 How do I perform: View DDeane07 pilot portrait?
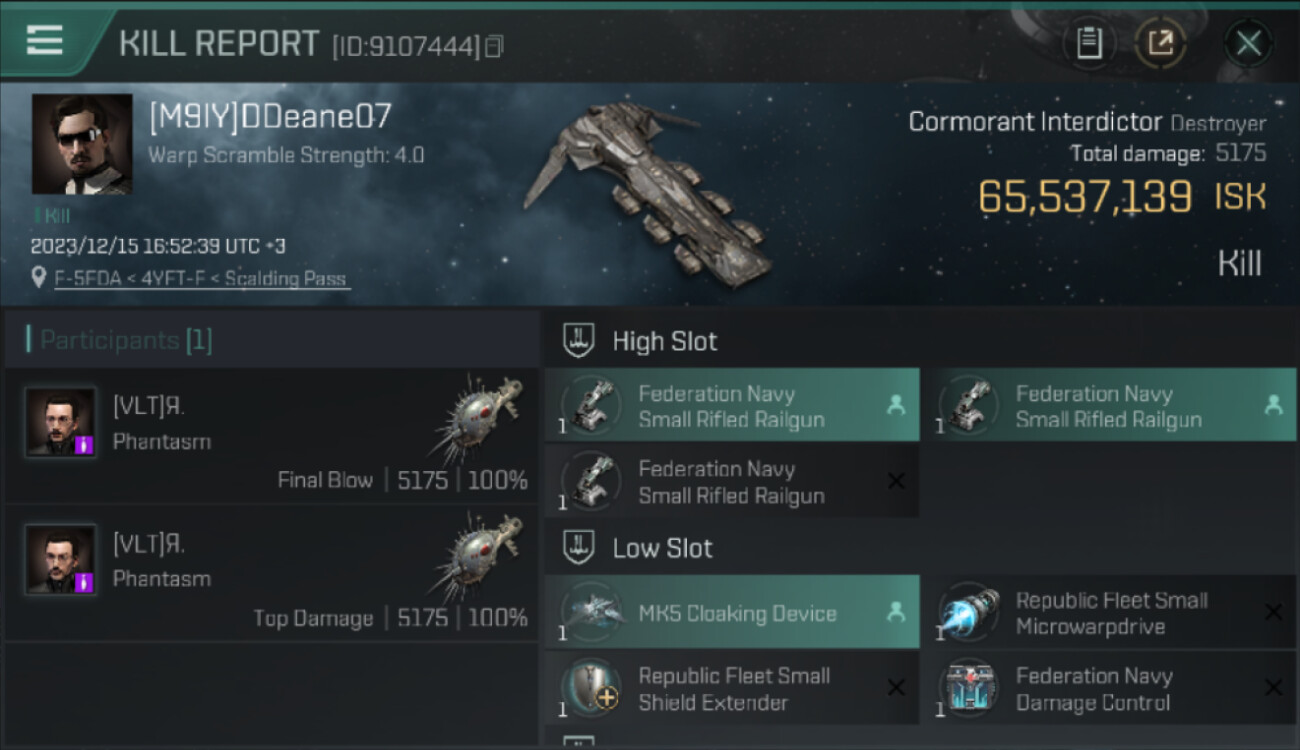(82, 144)
